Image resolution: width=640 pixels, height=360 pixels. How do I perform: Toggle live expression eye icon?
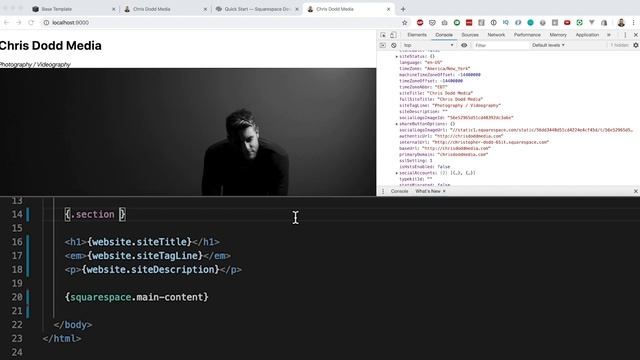tap(464, 45)
